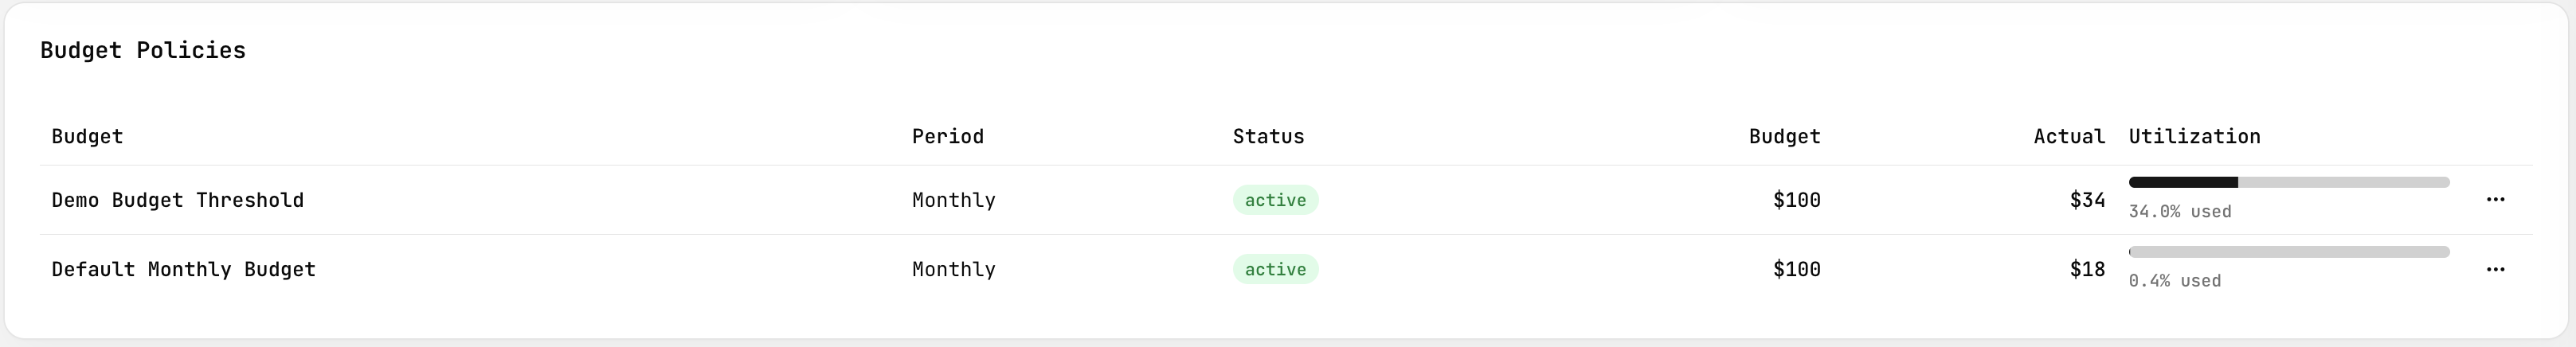This screenshot has height=347, width=2576.
Task: Open the Default Monthly Budget policy
Action: click(183, 269)
